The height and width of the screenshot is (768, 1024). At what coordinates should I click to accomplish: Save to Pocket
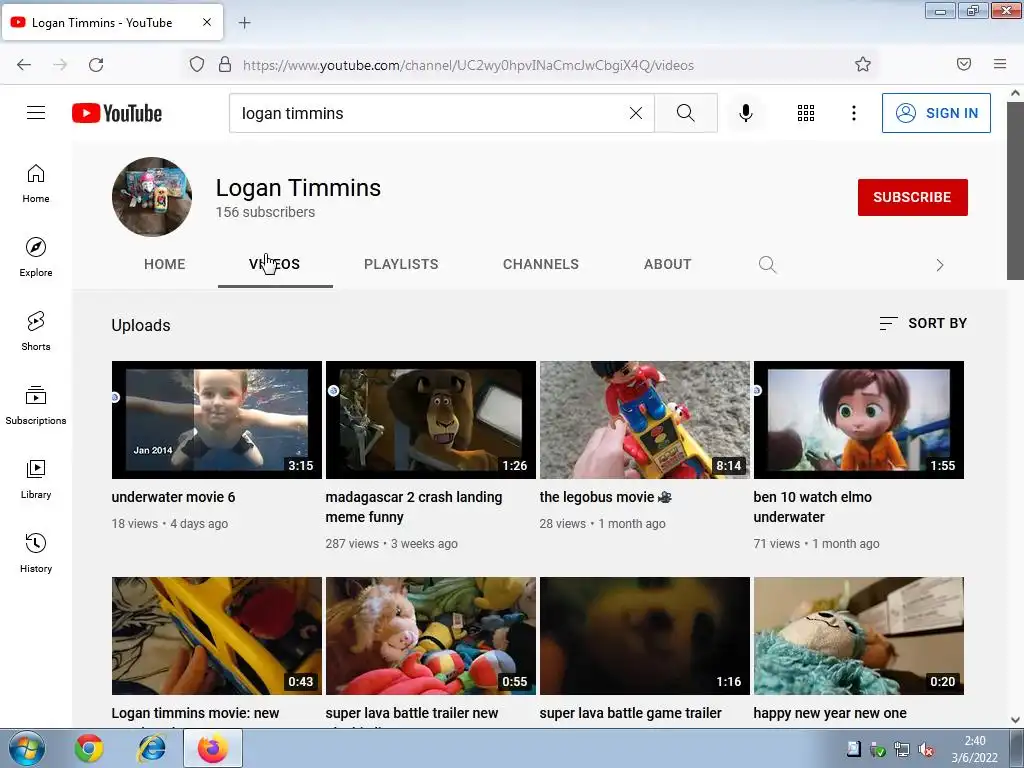click(x=964, y=64)
